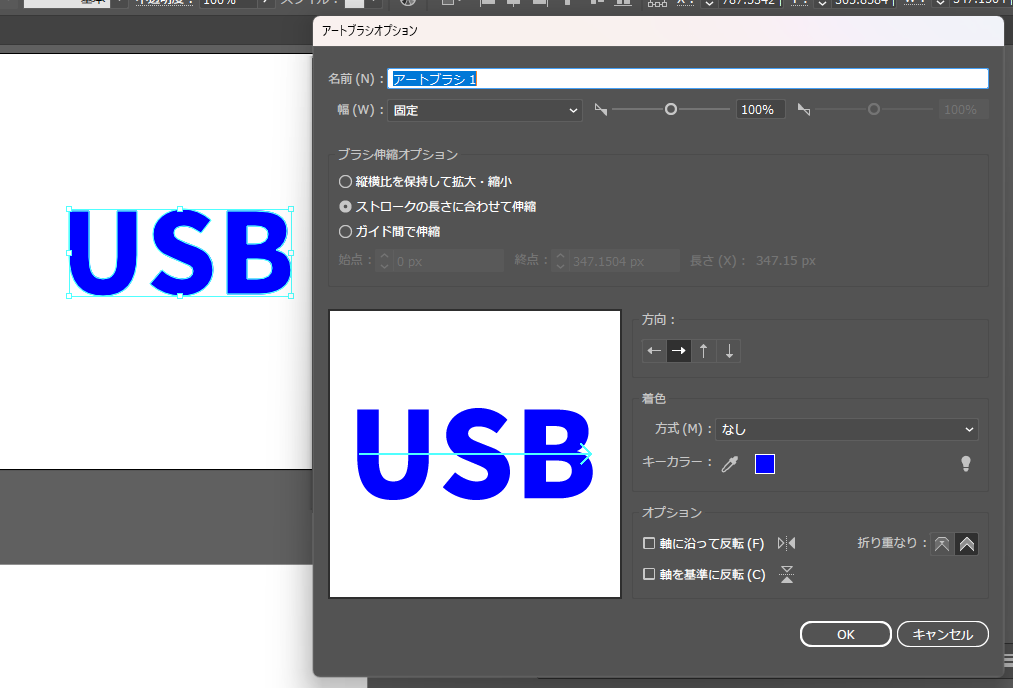Select the first overlap option icon

tap(942, 544)
